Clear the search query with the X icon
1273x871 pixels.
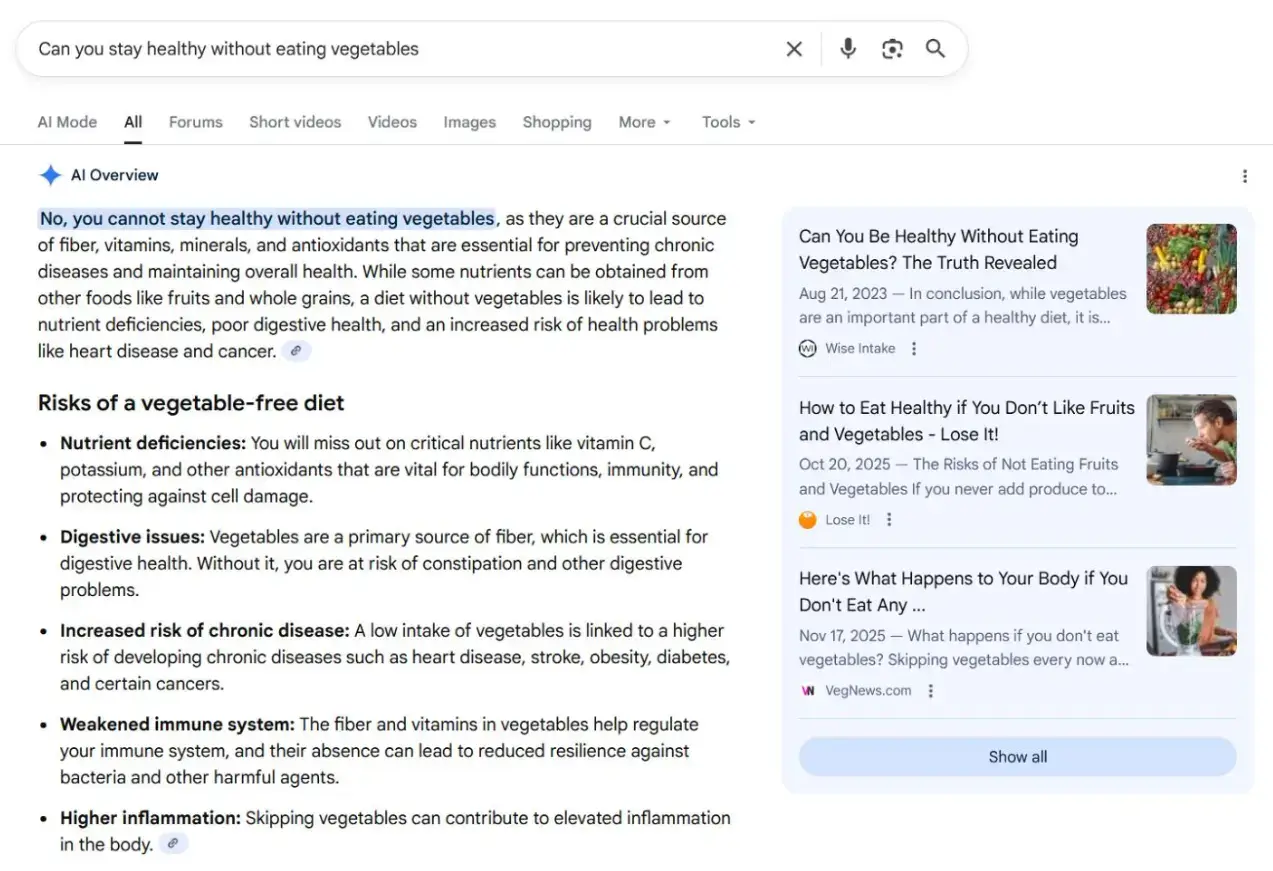794,49
